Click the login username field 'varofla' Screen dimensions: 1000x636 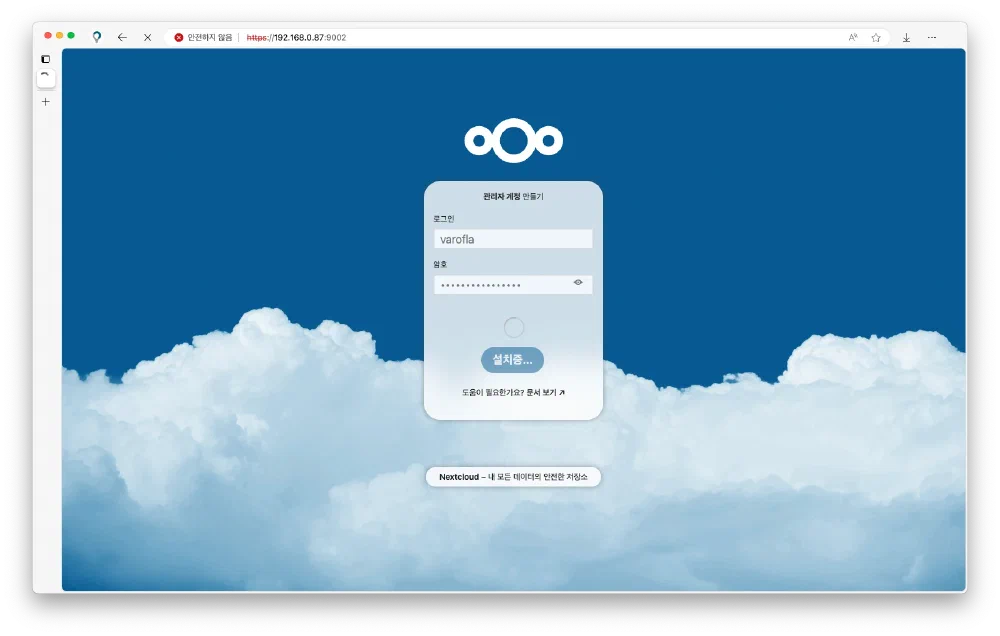(512, 239)
